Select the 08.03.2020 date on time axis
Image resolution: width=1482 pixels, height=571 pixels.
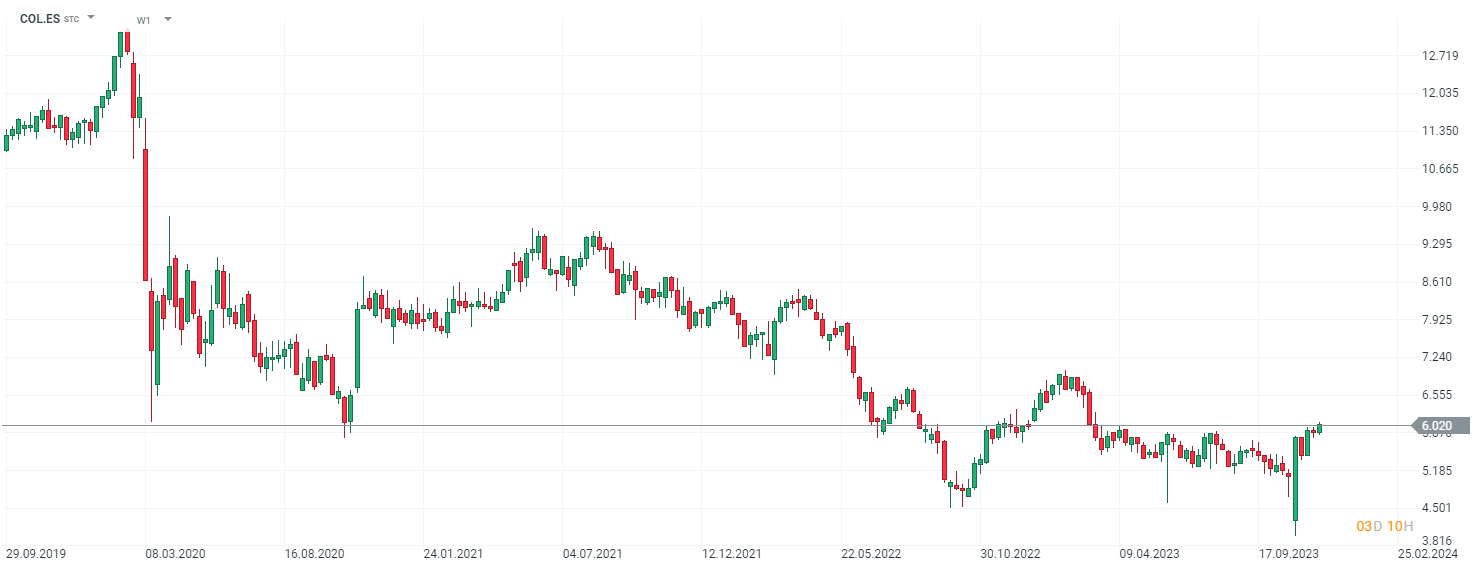[x=175, y=552]
